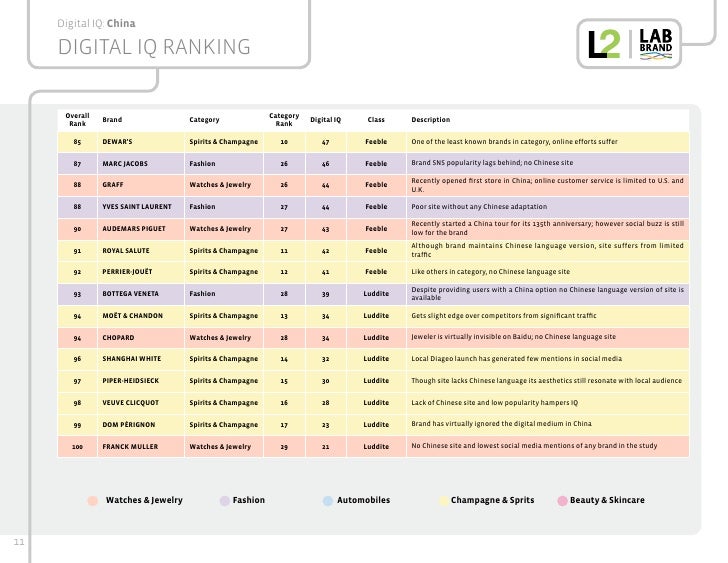Image resolution: width=728 pixels, height=563 pixels.
Task: Click the Digital IQ column header
Action: click(325, 120)
